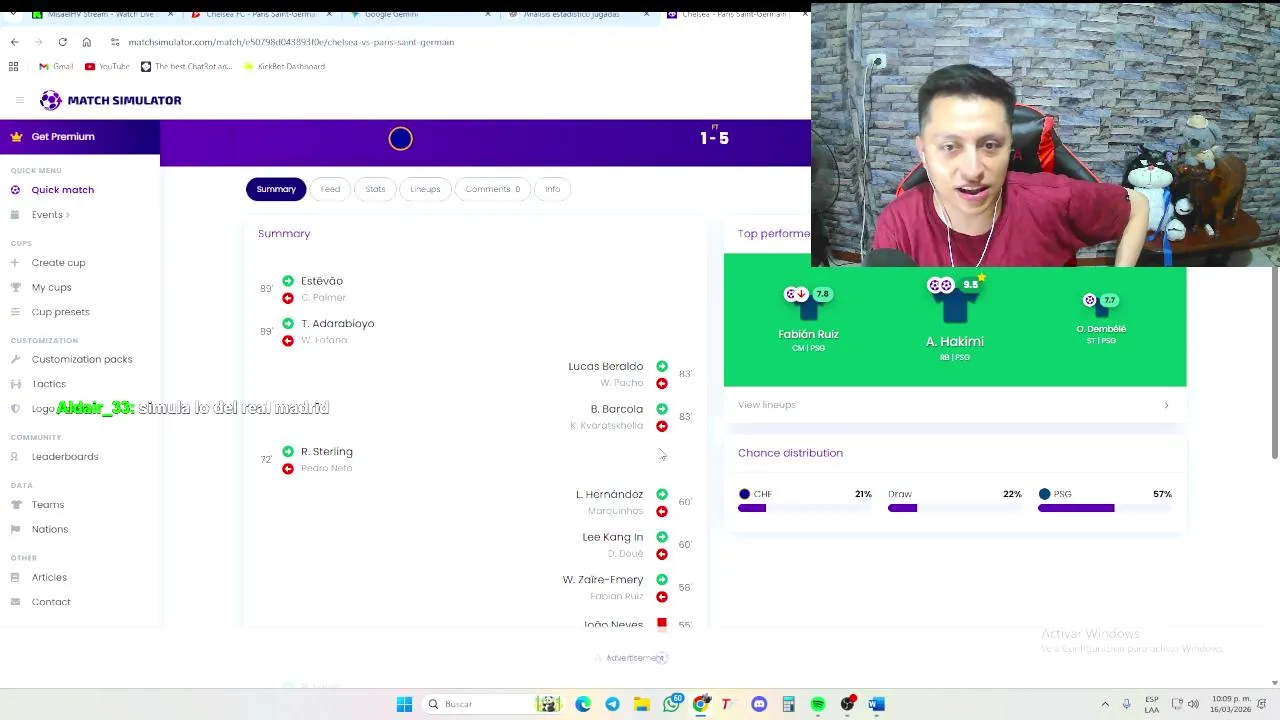Click the CHE chance distribution bar
The image size is (1280, 720).
[805, 508]
